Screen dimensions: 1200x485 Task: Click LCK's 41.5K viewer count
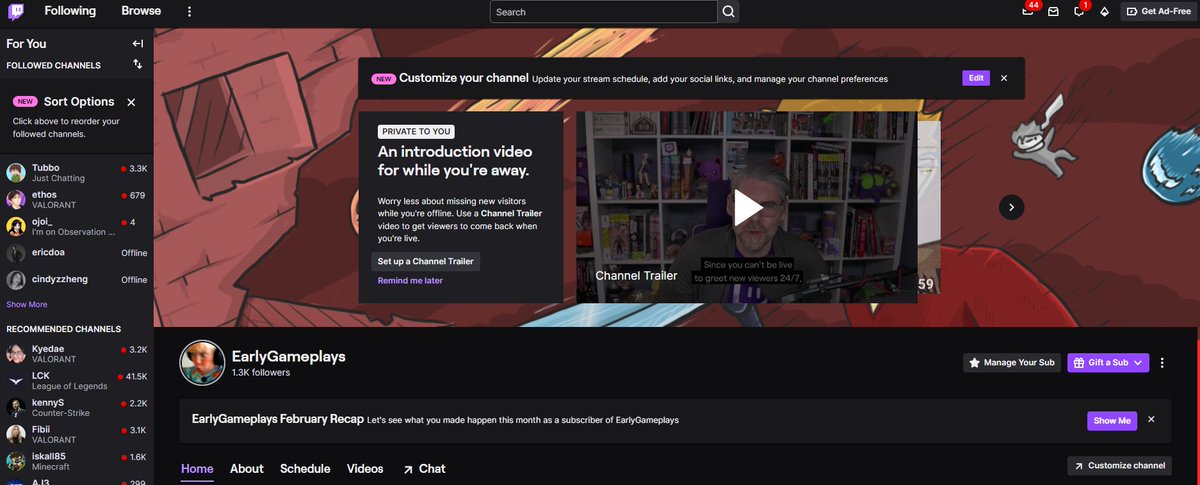coord(132,377)
